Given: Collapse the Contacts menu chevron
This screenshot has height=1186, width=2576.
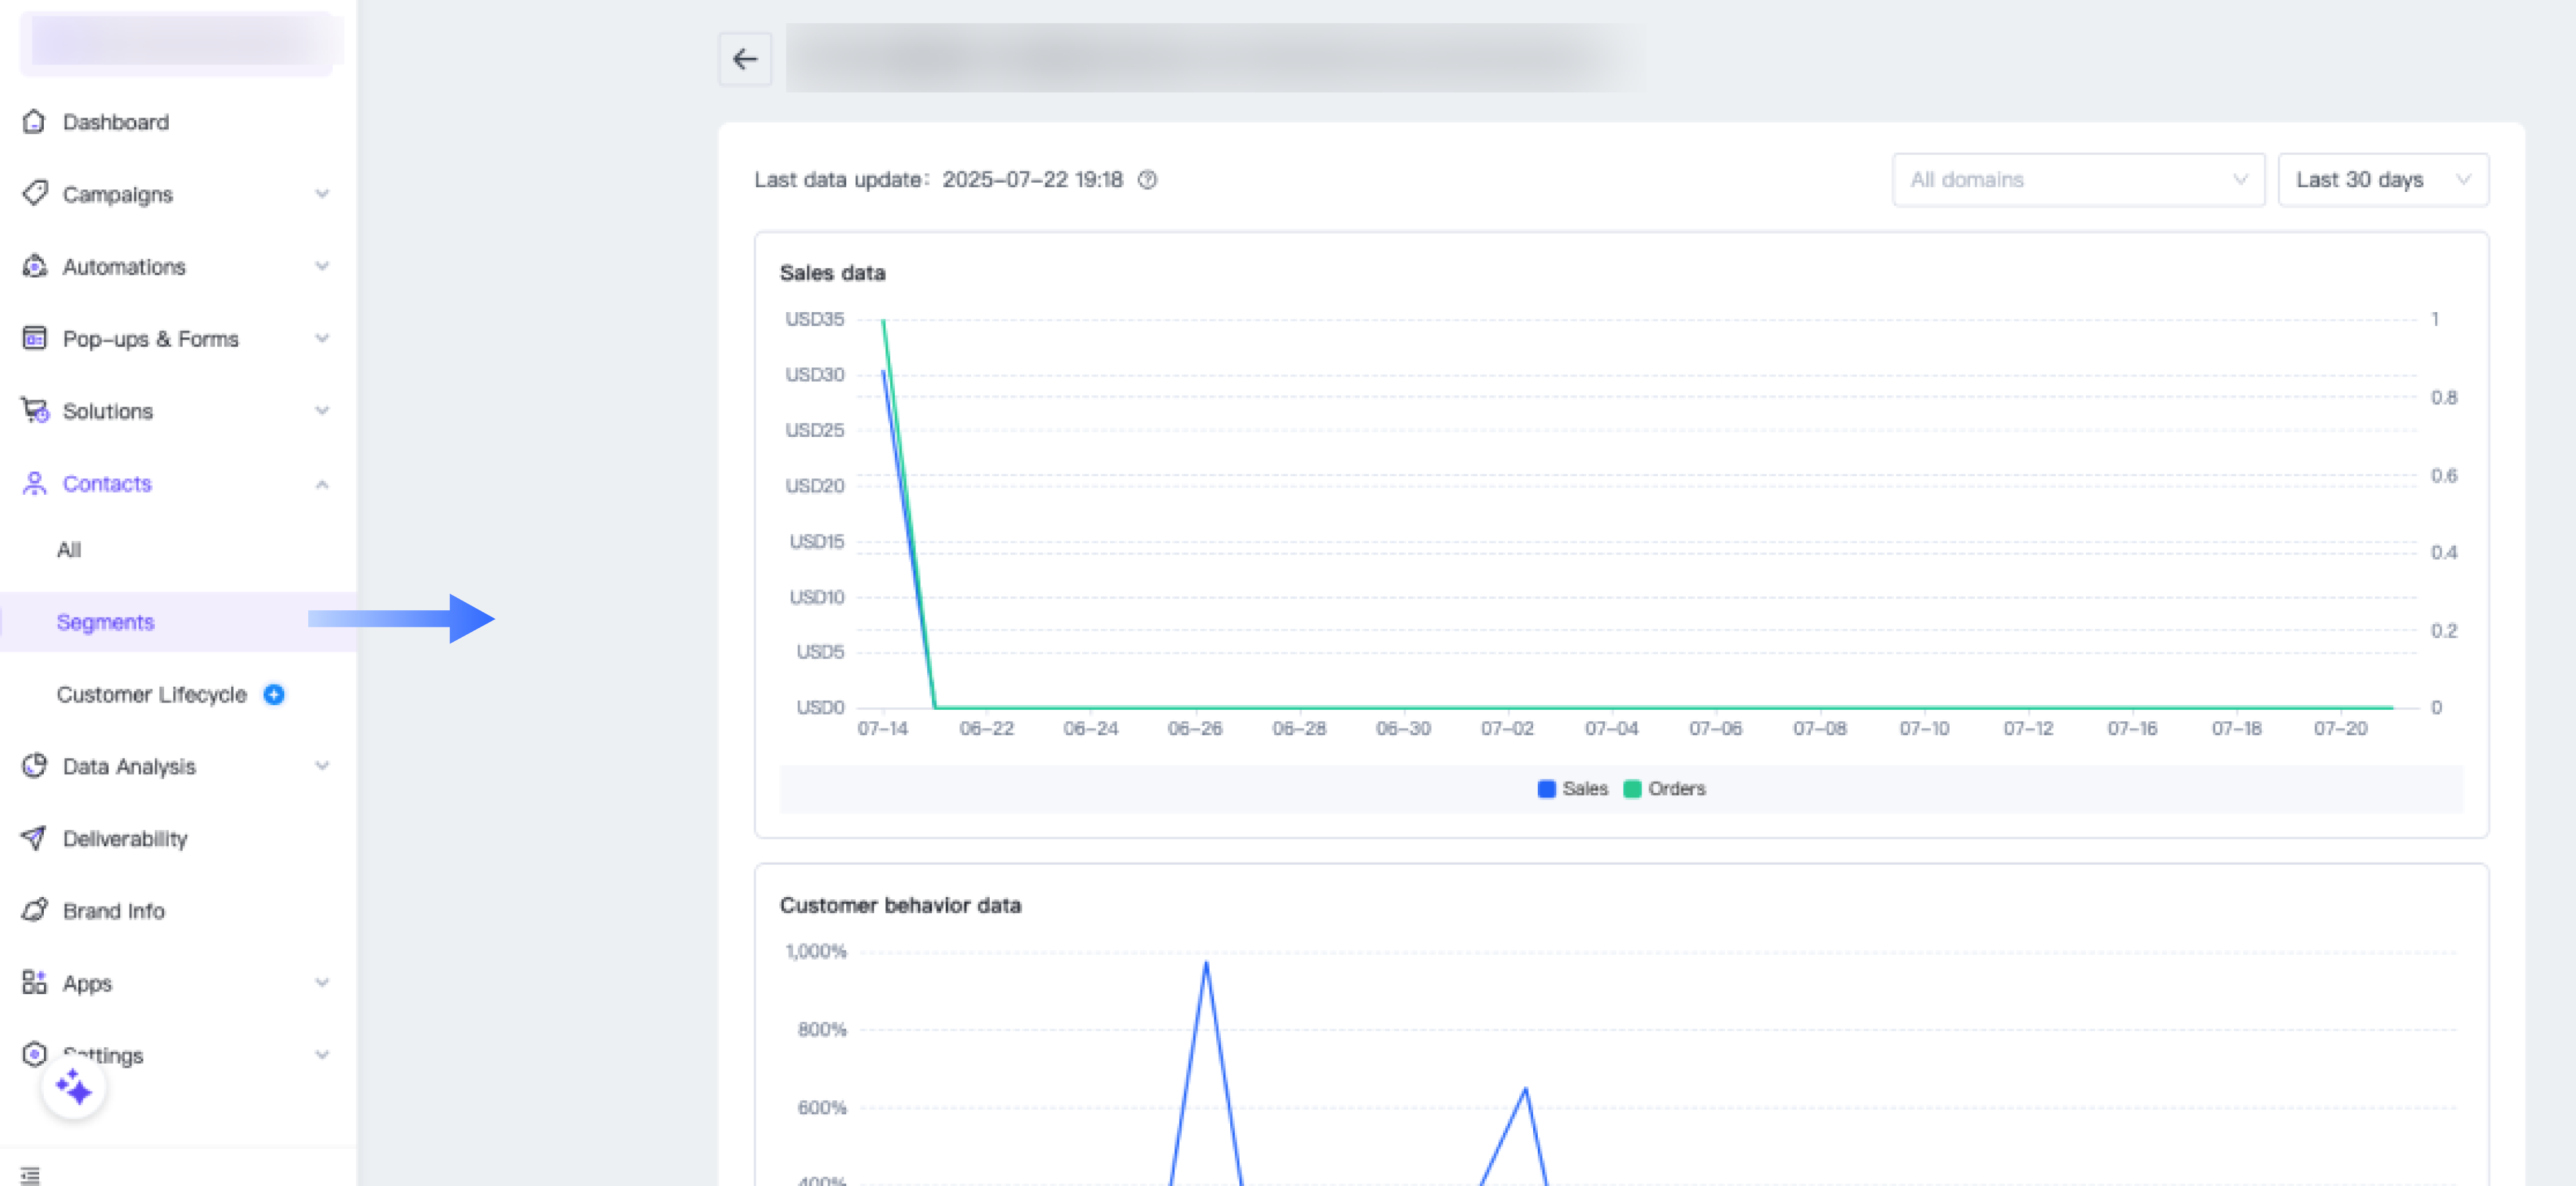Looking at the screenshot, I should pos(322,484).
